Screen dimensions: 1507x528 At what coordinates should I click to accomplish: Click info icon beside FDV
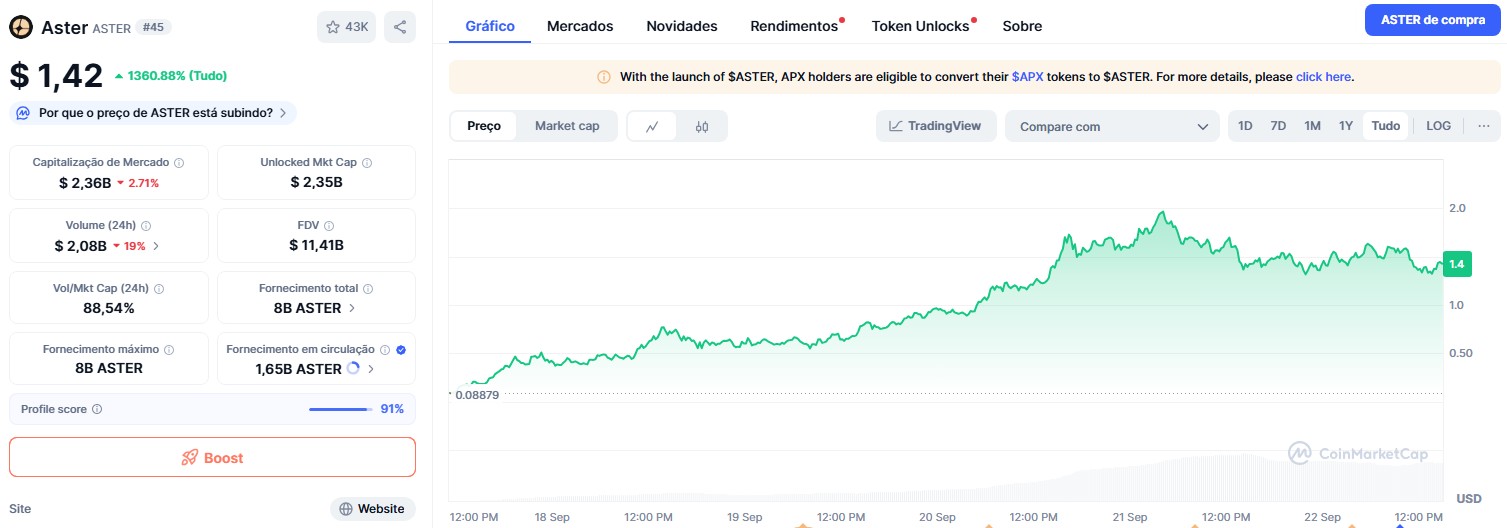pos(329,226)
